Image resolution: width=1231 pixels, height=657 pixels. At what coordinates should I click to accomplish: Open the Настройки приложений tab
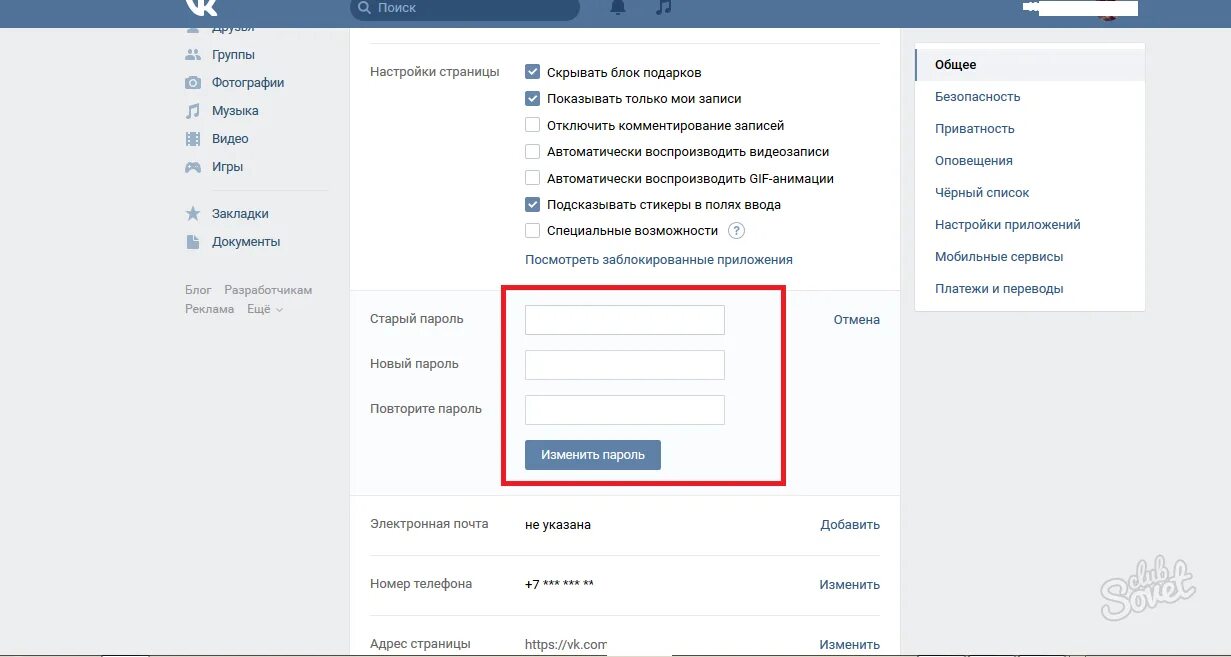pyautogui.click(x=1030, y=225)
